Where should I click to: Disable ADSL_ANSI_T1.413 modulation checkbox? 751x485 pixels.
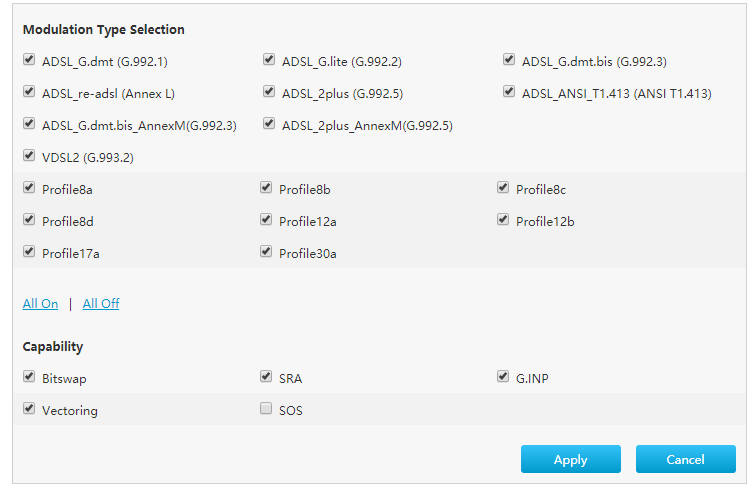pos(509,91)
